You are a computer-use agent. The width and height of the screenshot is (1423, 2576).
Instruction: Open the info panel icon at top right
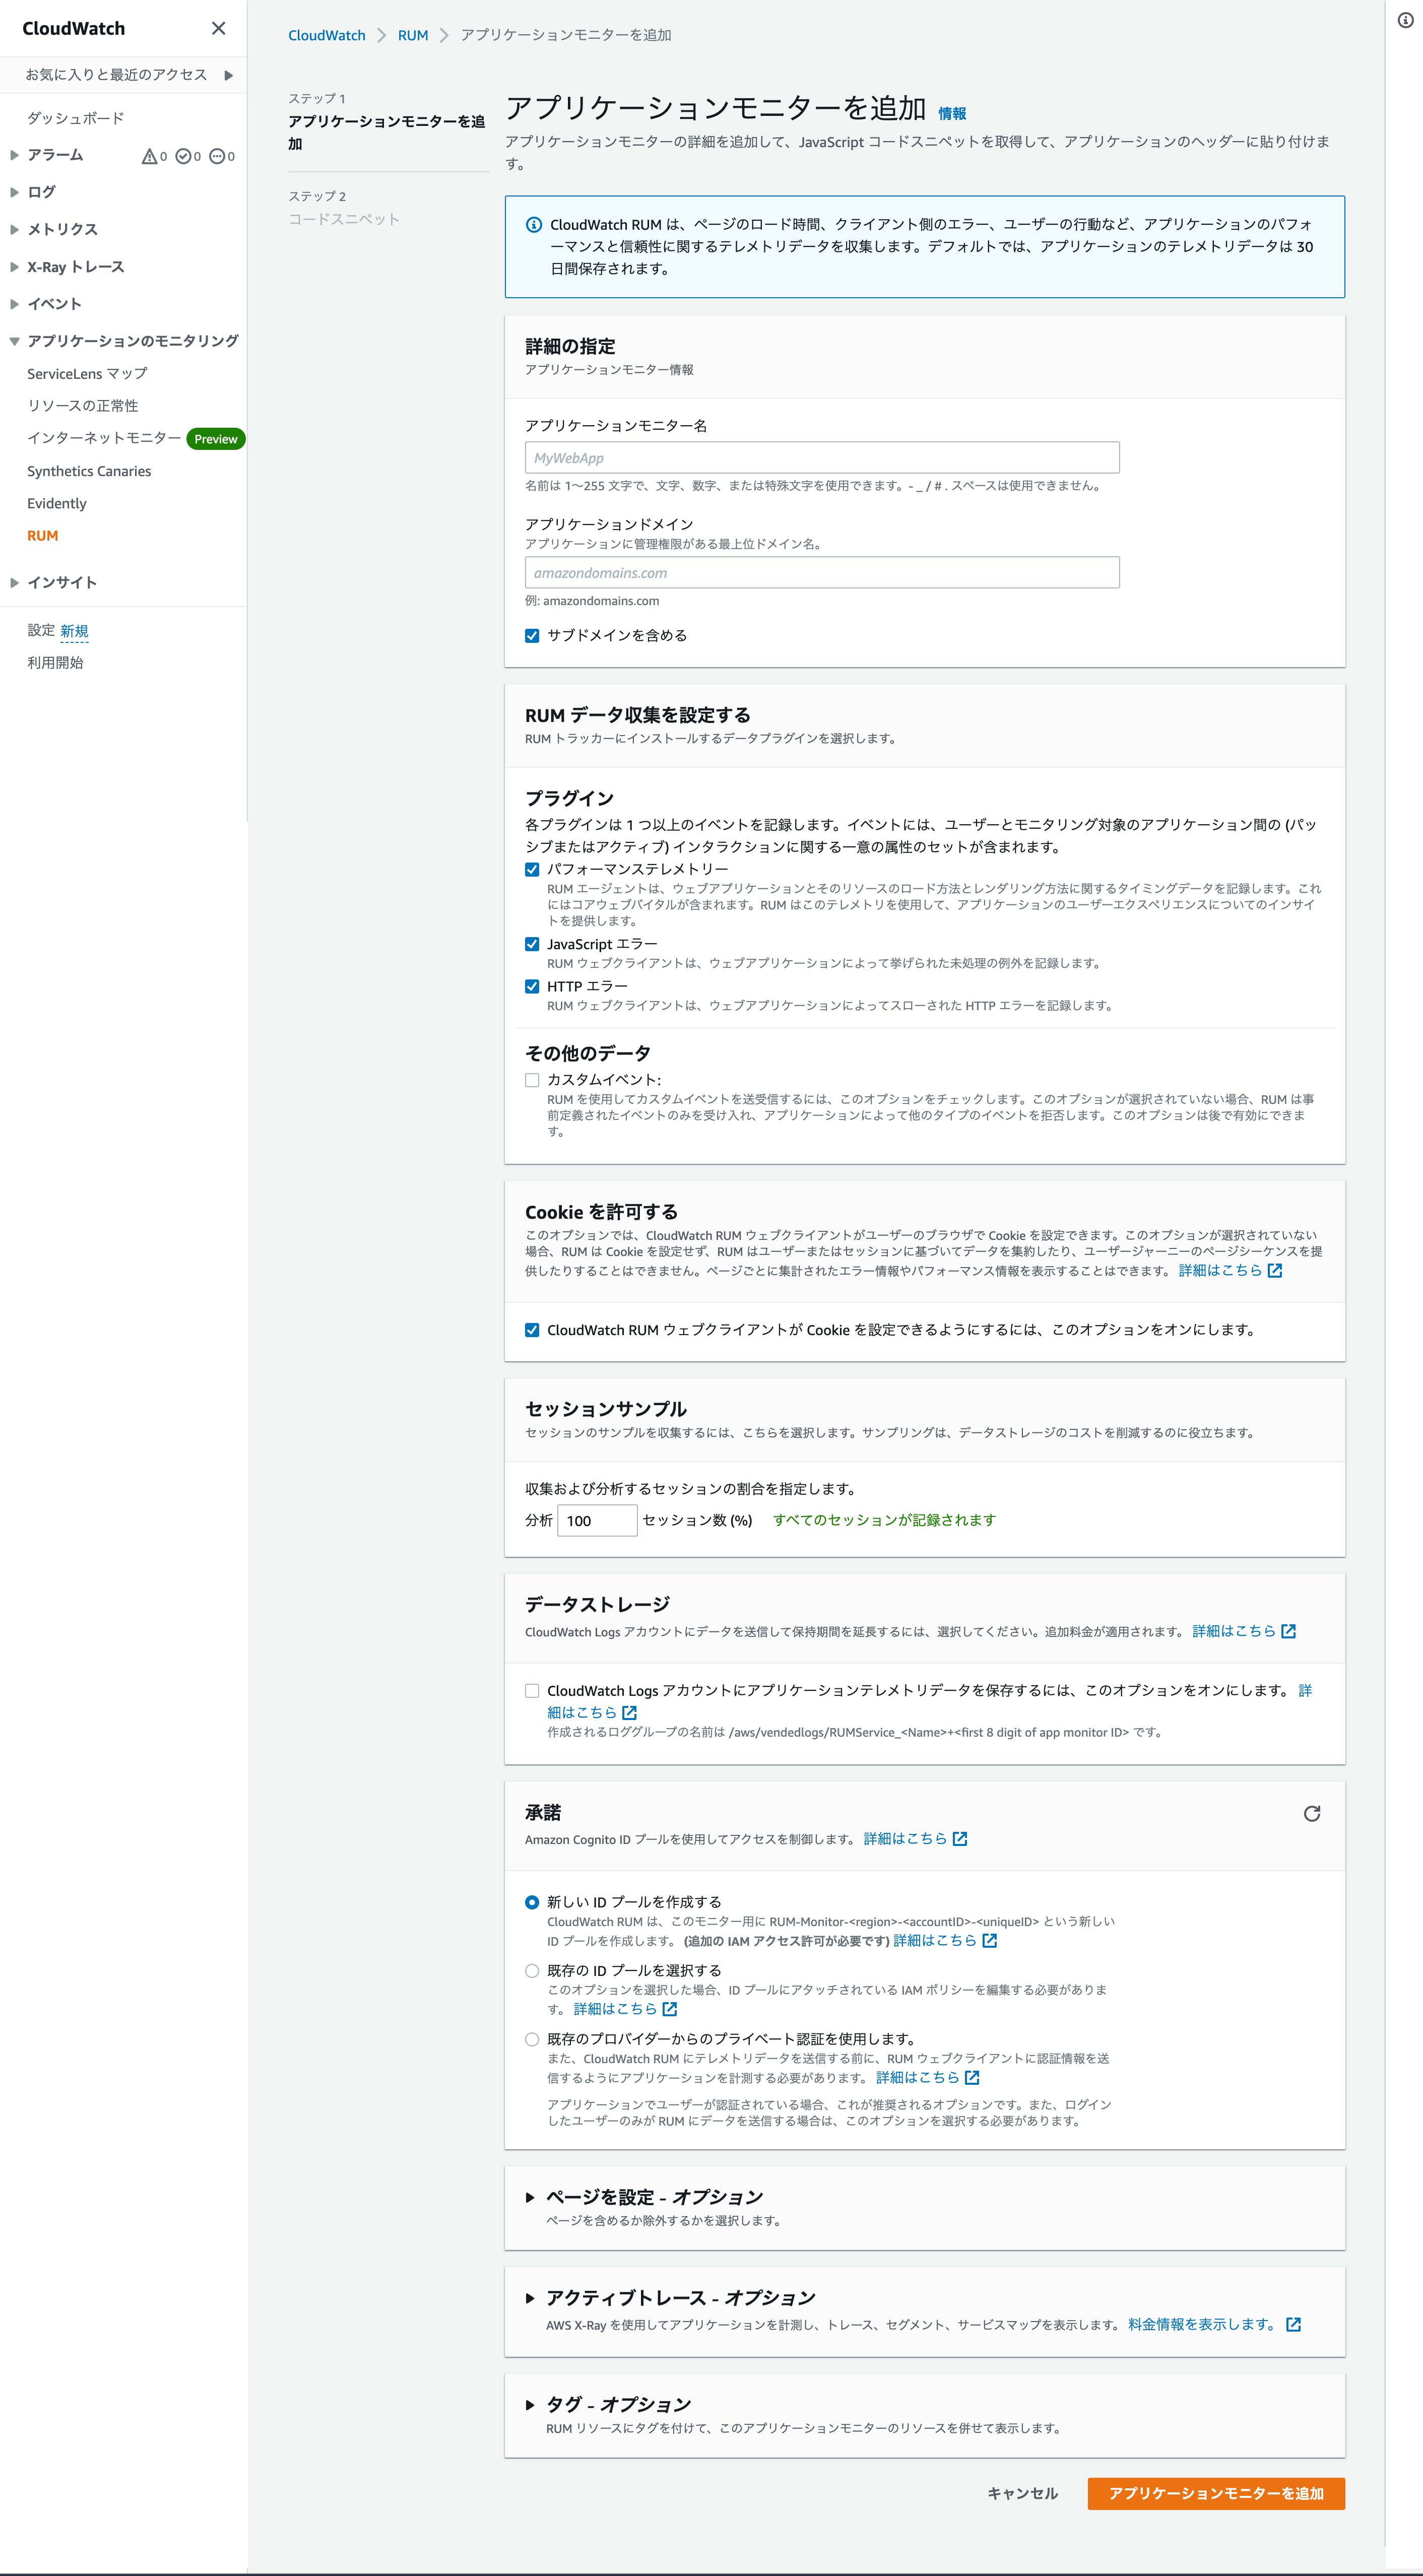[1405, 20]
